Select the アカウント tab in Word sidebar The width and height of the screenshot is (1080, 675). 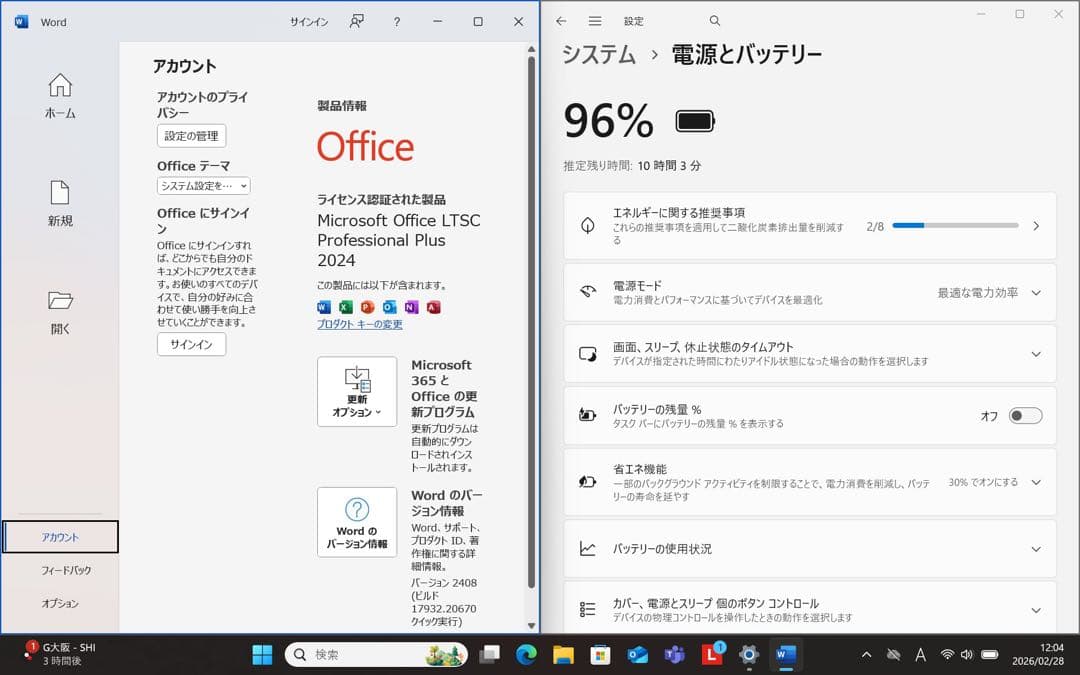[60, 537]
